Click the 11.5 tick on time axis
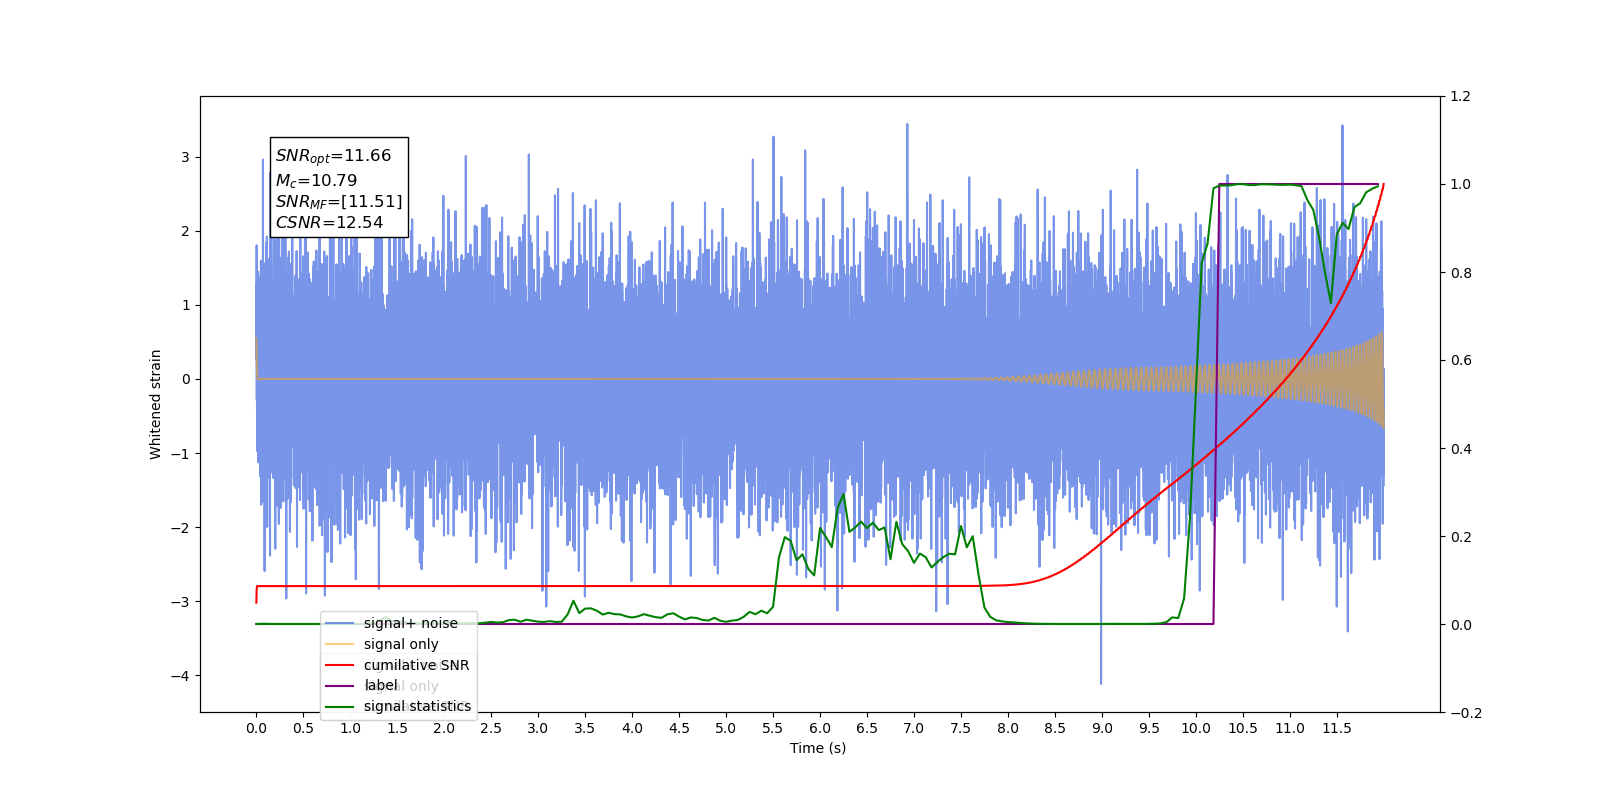This screenshot has width=1600, height=800. tap(1337, 728)
